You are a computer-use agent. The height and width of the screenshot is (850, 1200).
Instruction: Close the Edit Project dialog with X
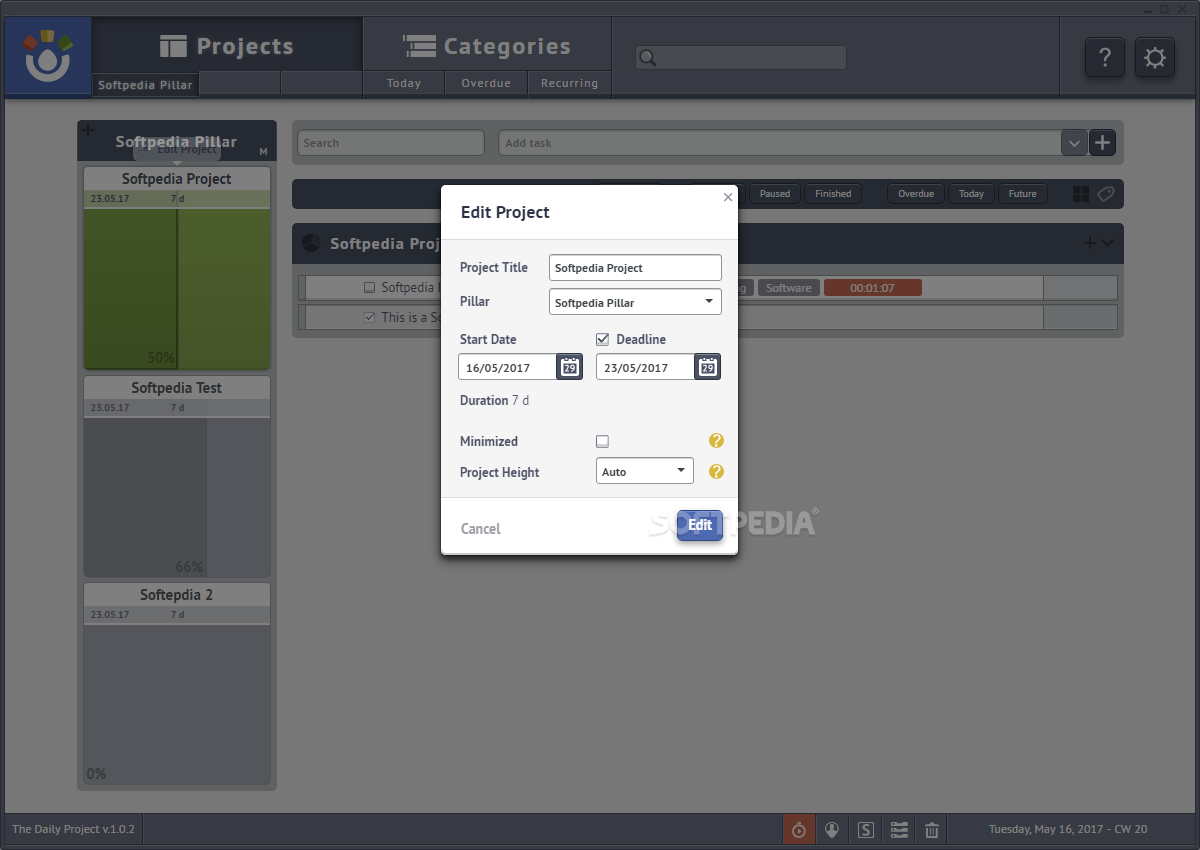click(x=728, y=198)
